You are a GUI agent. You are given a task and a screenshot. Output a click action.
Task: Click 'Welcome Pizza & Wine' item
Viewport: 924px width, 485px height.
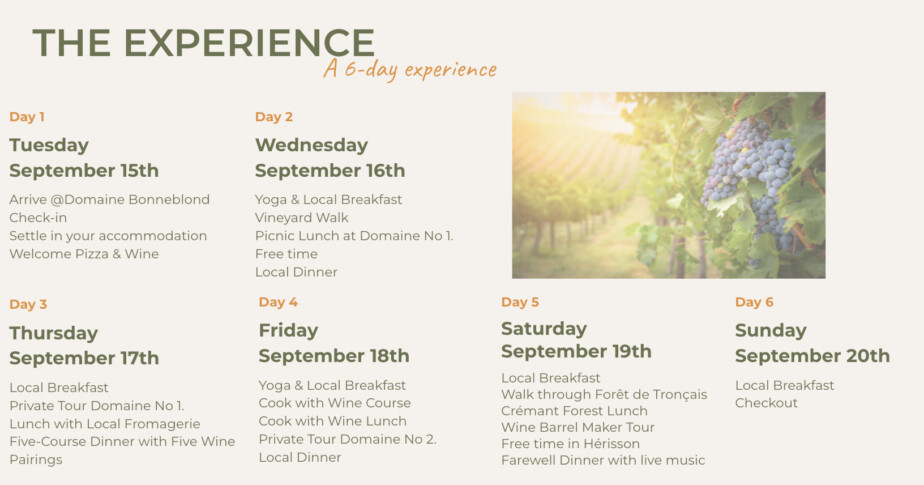point(84,254)
